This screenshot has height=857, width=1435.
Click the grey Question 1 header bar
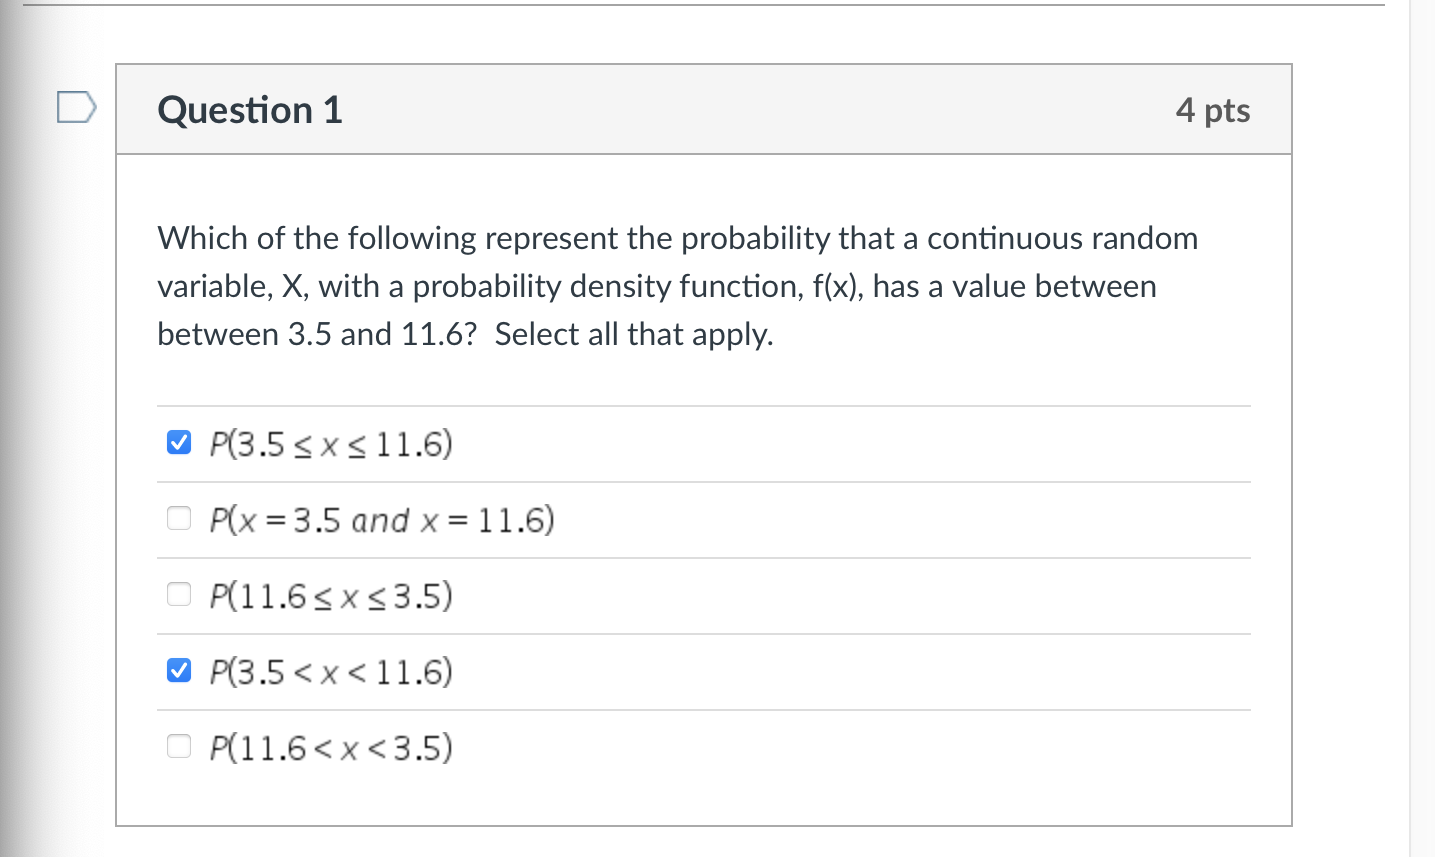[x=704, y=109]
